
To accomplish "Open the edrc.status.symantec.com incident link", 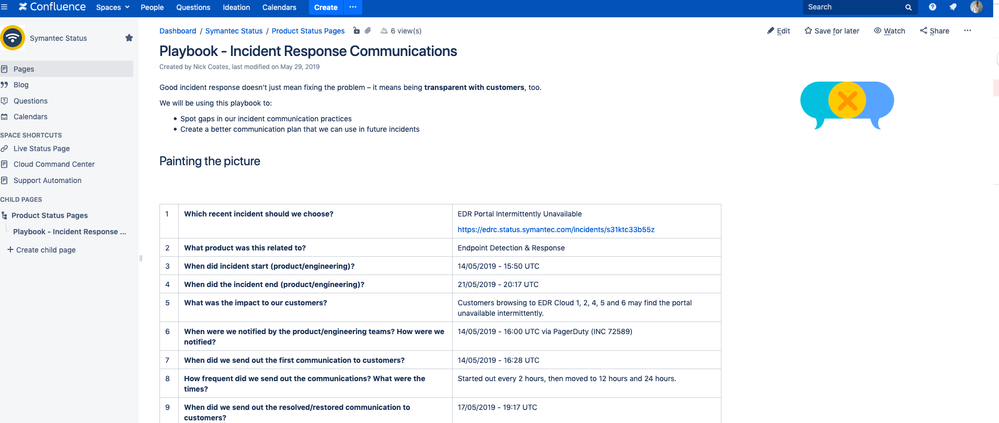I will (556, 229).
